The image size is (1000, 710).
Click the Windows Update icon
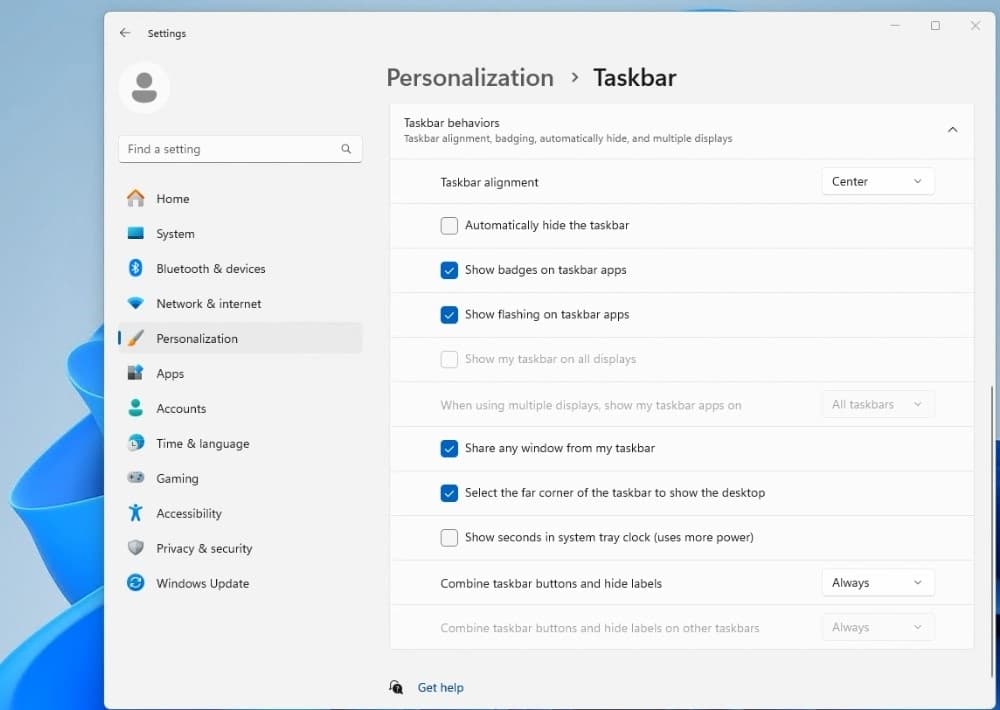click(x=136, y=584)
